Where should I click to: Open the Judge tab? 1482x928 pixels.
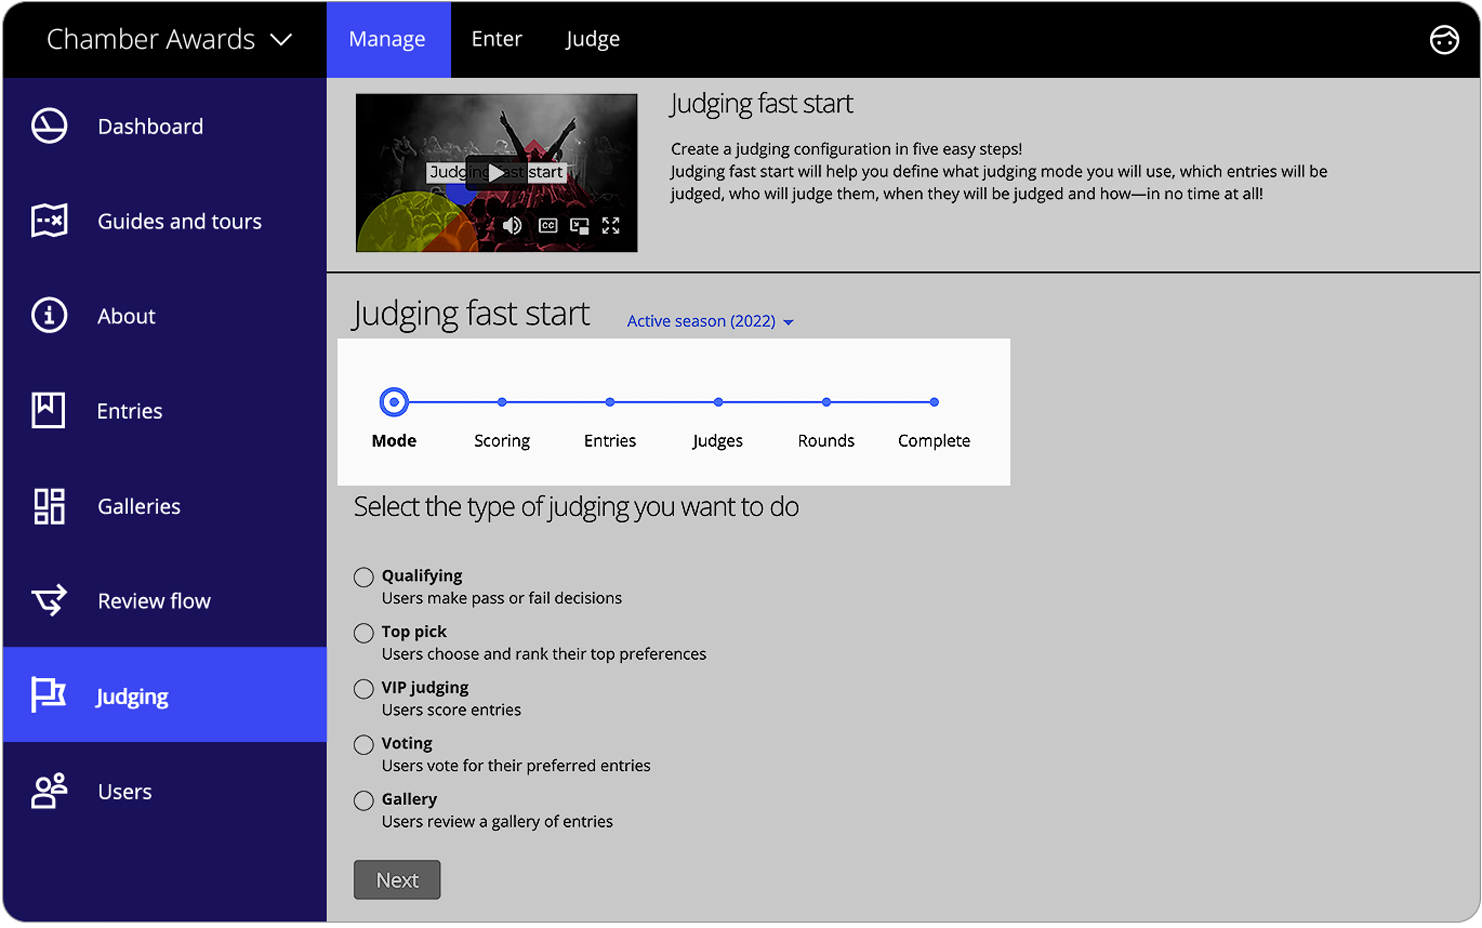[x=592, y=39]
